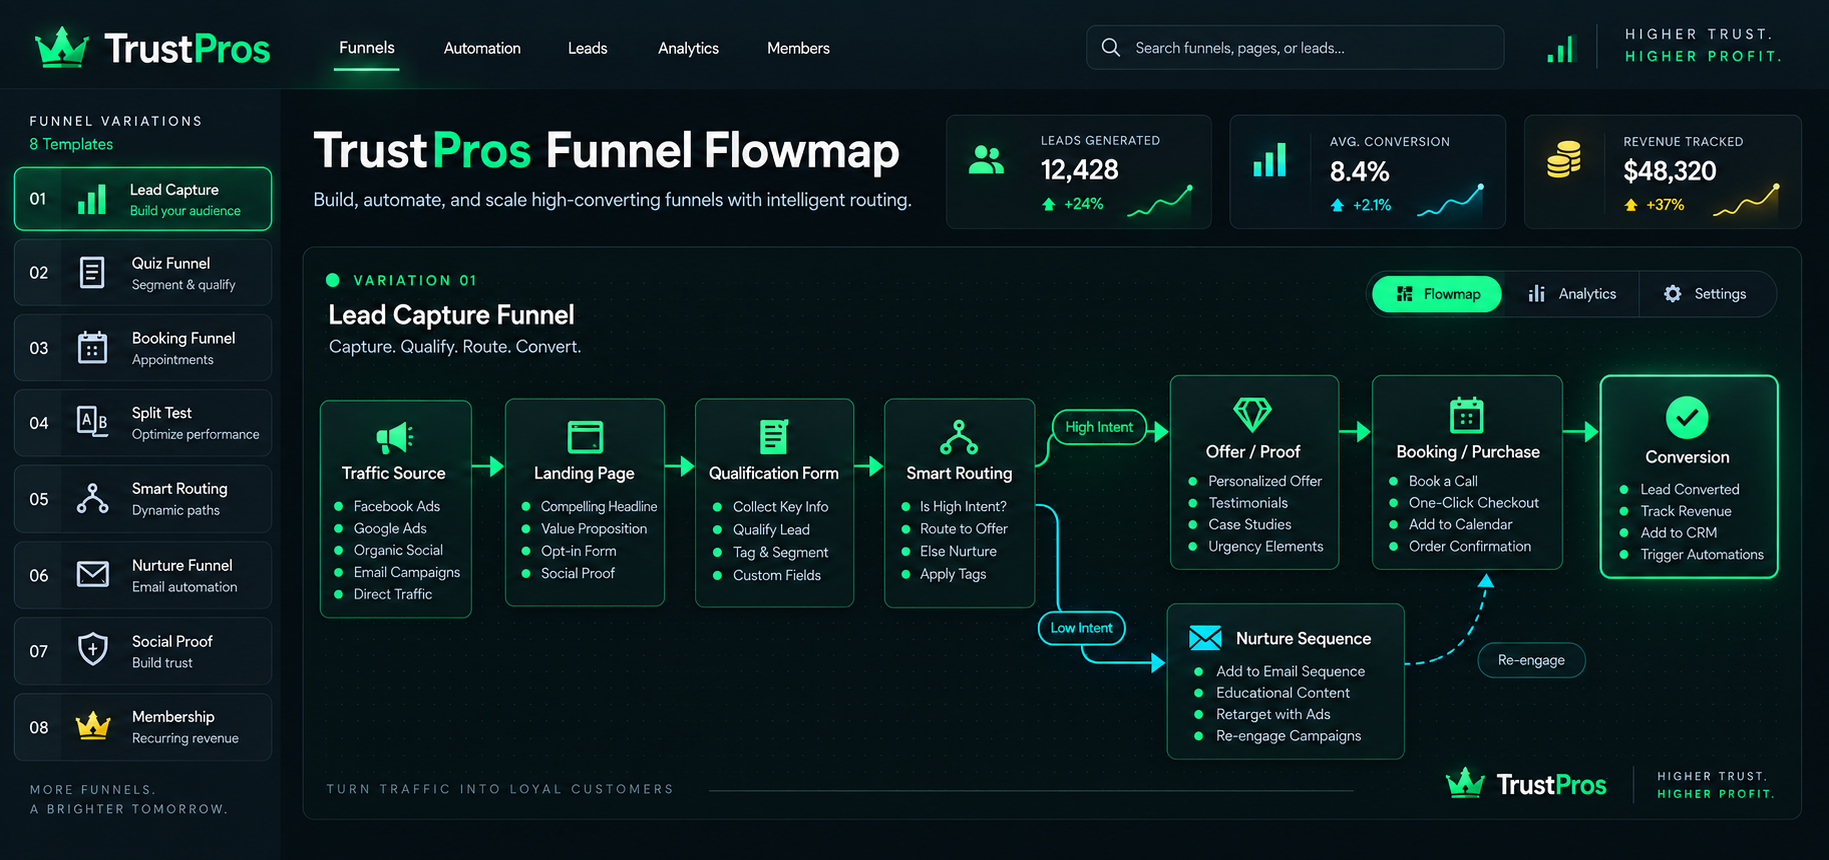Click the browser window icon in Landing Page

click(585, 437)
